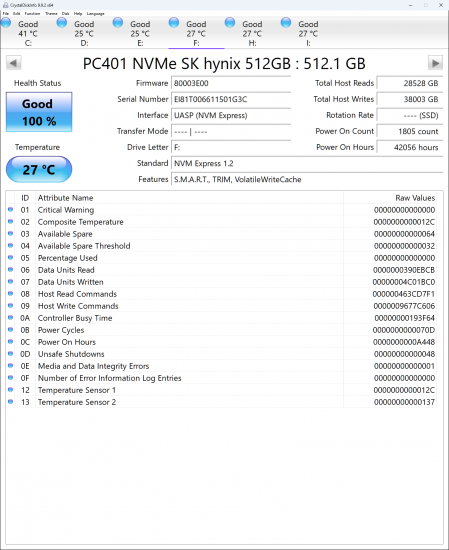
Task: Click the Good 100 % health status button
Action: point(39,112)
